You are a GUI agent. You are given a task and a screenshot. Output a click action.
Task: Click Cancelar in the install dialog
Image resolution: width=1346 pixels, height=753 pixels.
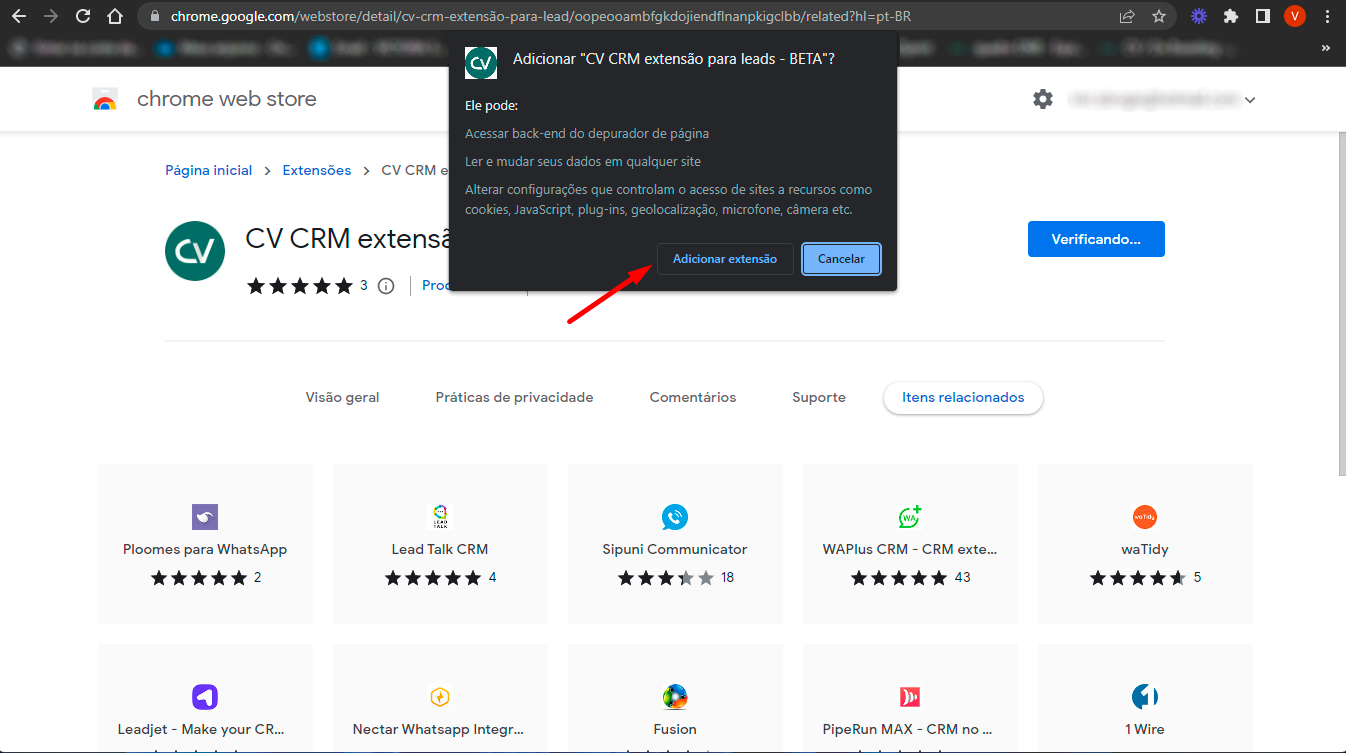coord(841,259)
